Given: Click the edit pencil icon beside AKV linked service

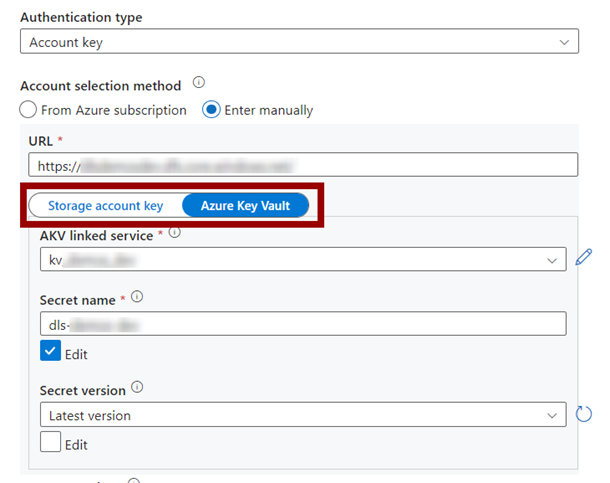Looking at the screenshot, I should pyautogui.click(x=584, y=257).
